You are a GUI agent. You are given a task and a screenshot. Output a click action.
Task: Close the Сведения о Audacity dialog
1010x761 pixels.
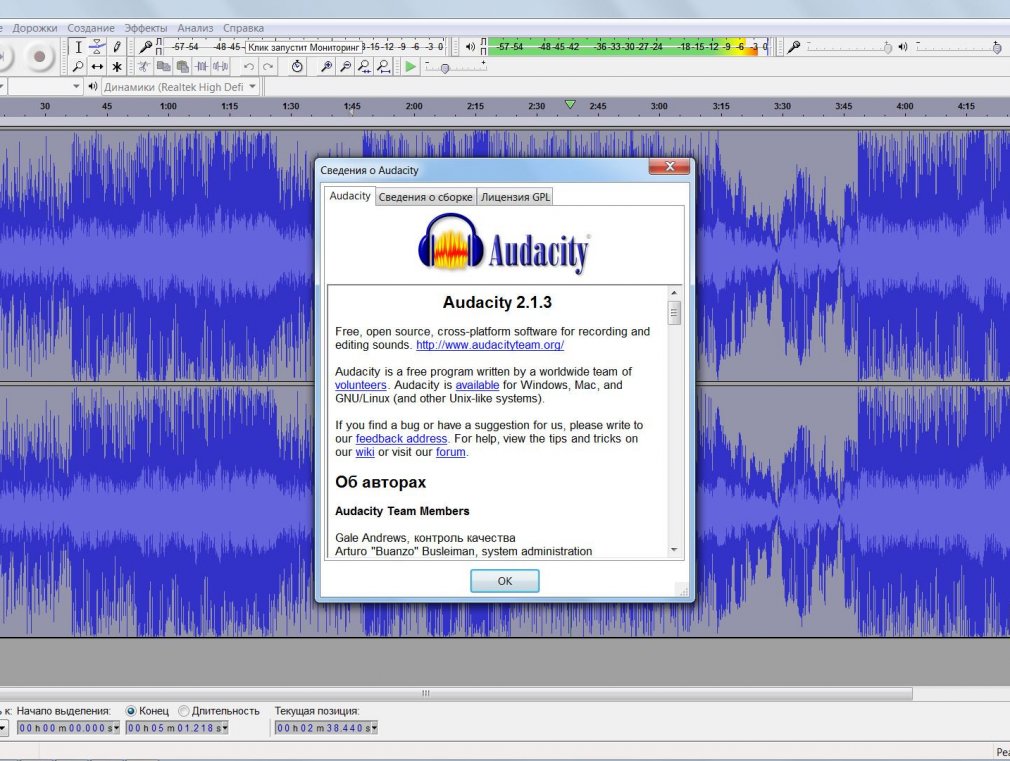click(669, 166)
